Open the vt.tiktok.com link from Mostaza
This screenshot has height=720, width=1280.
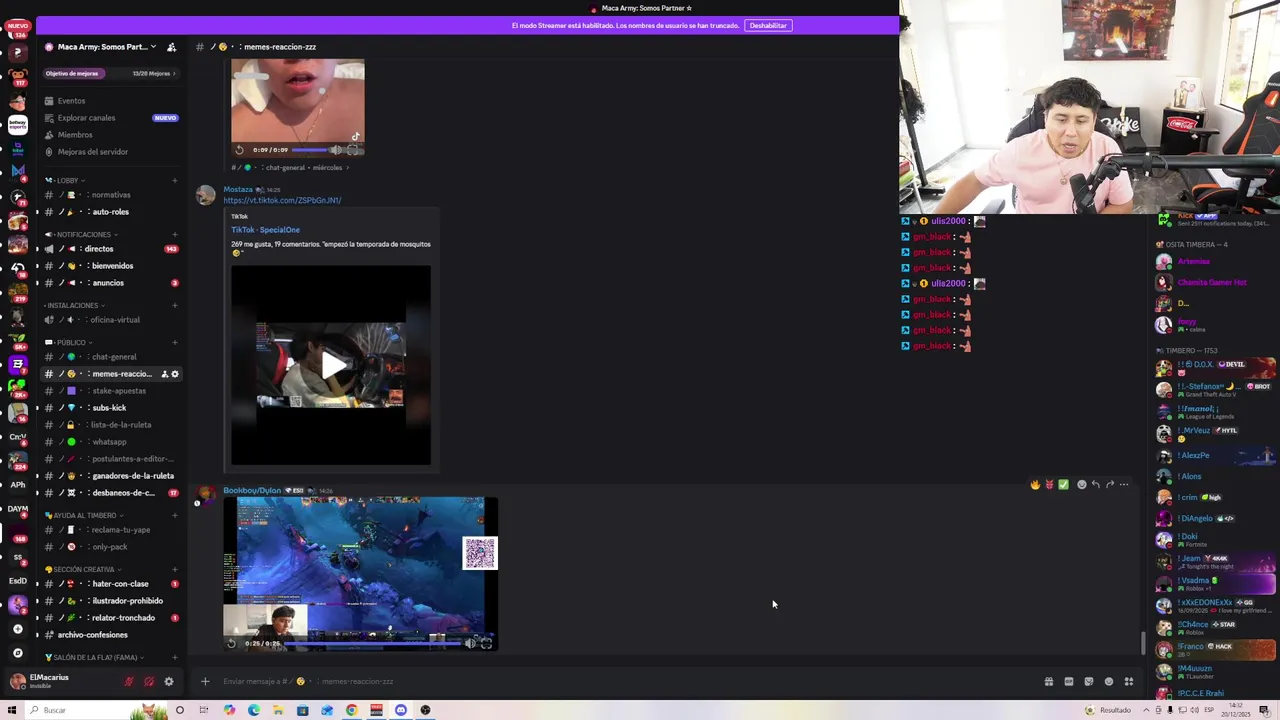tap(282, 200)
